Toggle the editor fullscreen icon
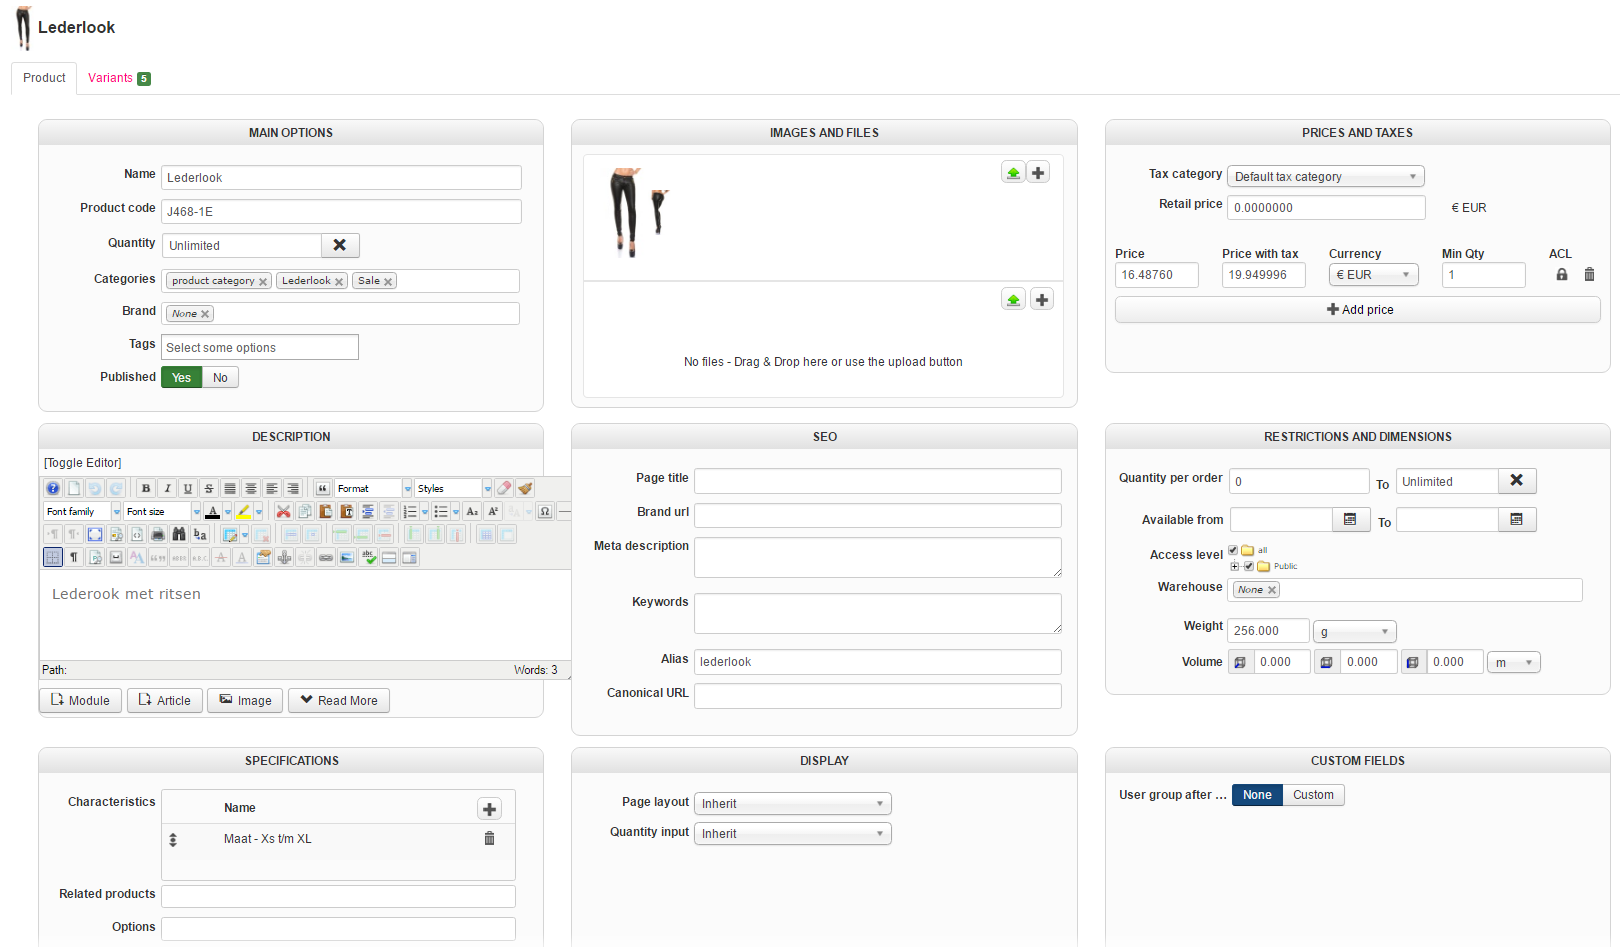The image size is (1620, 947). coord(95,534)
